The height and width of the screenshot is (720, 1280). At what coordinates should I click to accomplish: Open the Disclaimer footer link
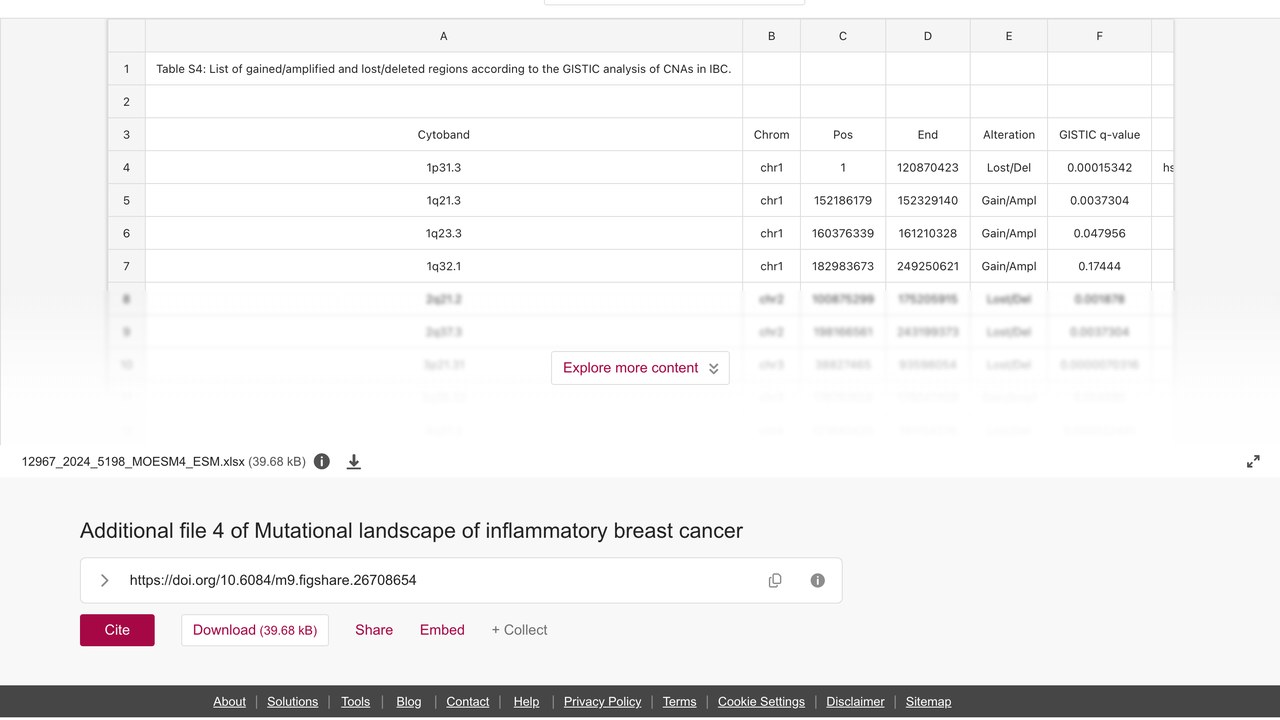coord(855,702)
